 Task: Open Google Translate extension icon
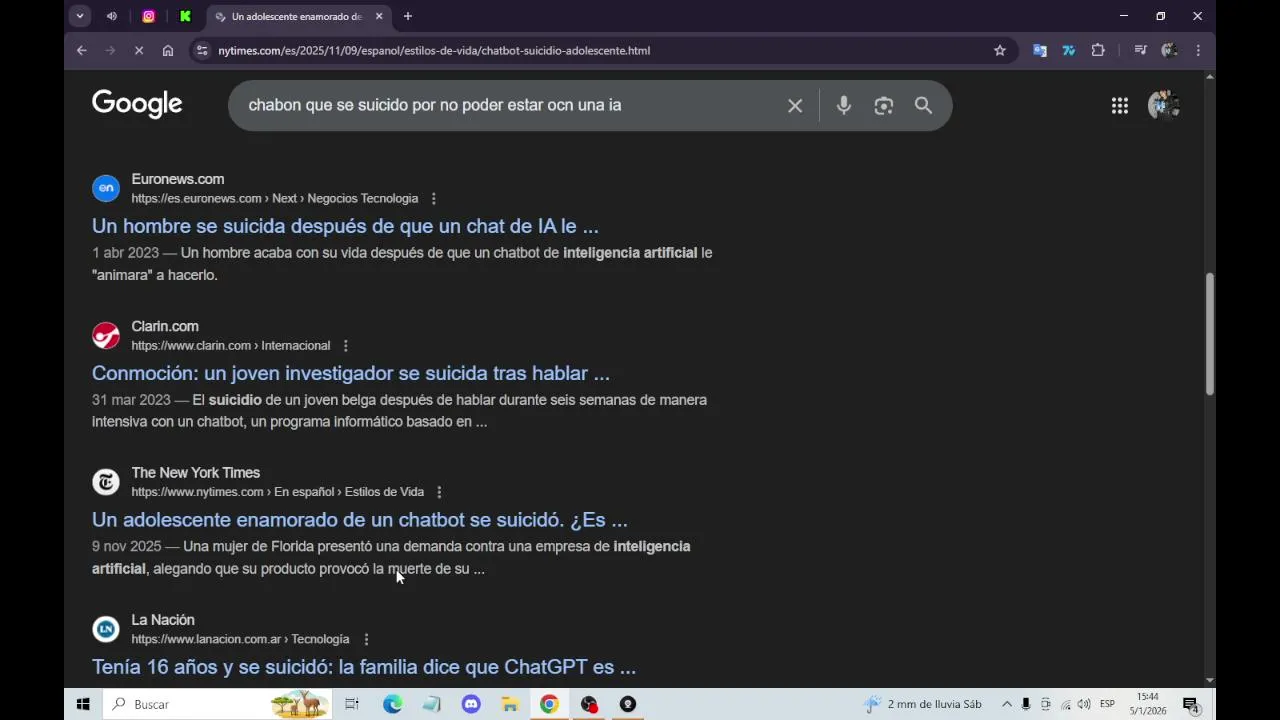tap(1040, 50)
